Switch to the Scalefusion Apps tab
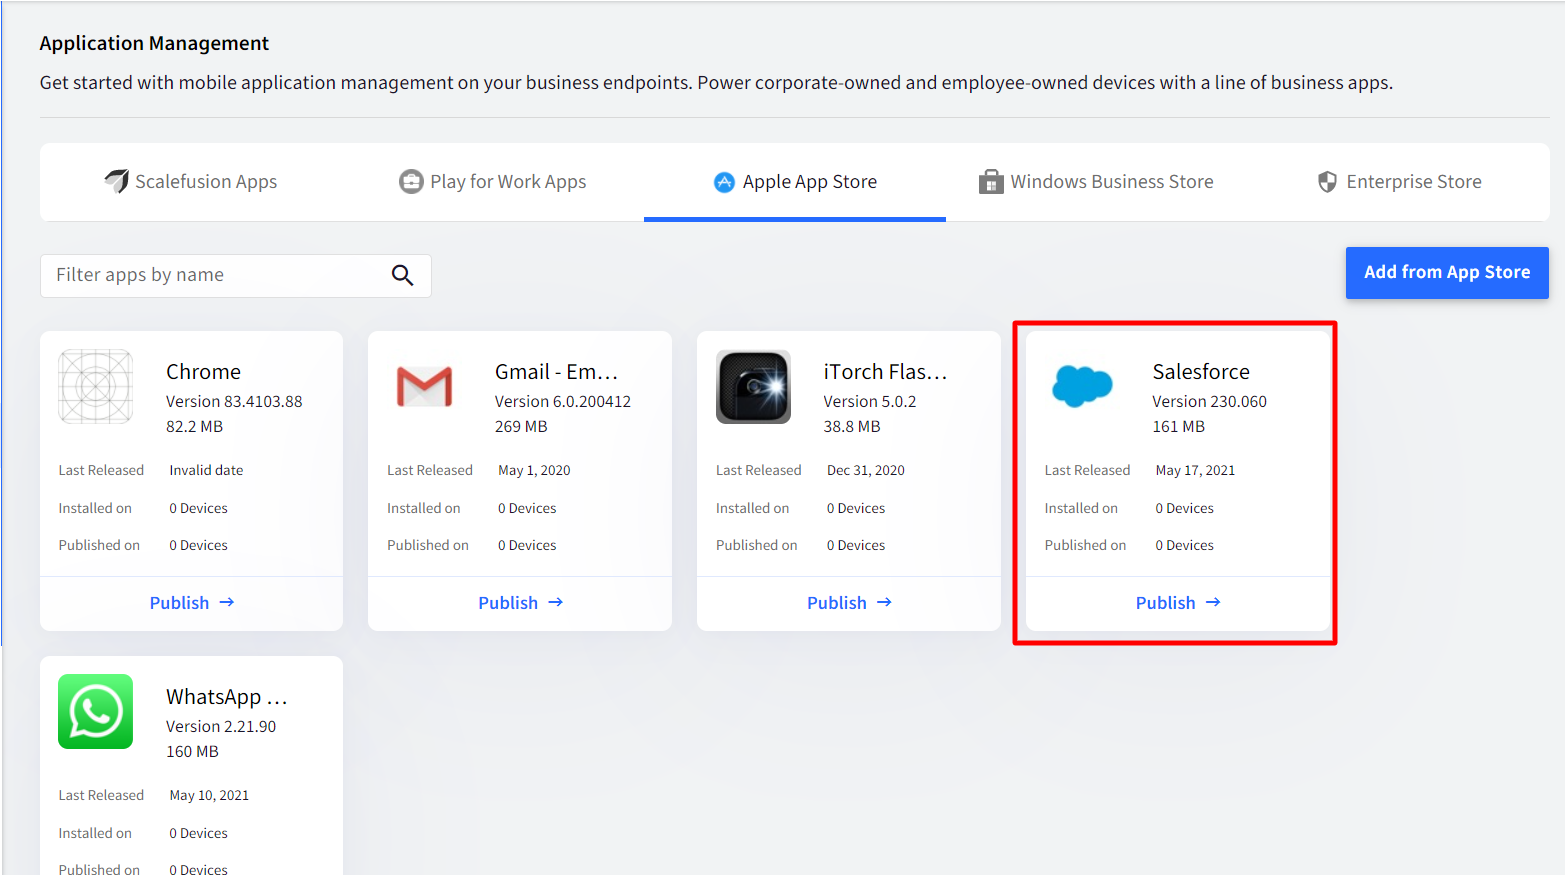Screen dimensions: 1565x875 191,182
